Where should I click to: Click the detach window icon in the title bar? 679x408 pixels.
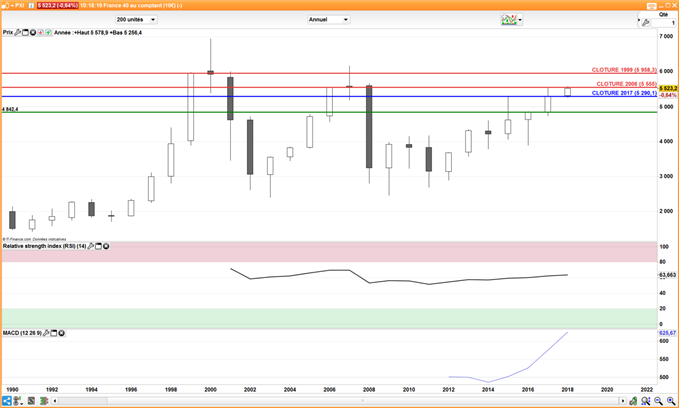point(652,6)
